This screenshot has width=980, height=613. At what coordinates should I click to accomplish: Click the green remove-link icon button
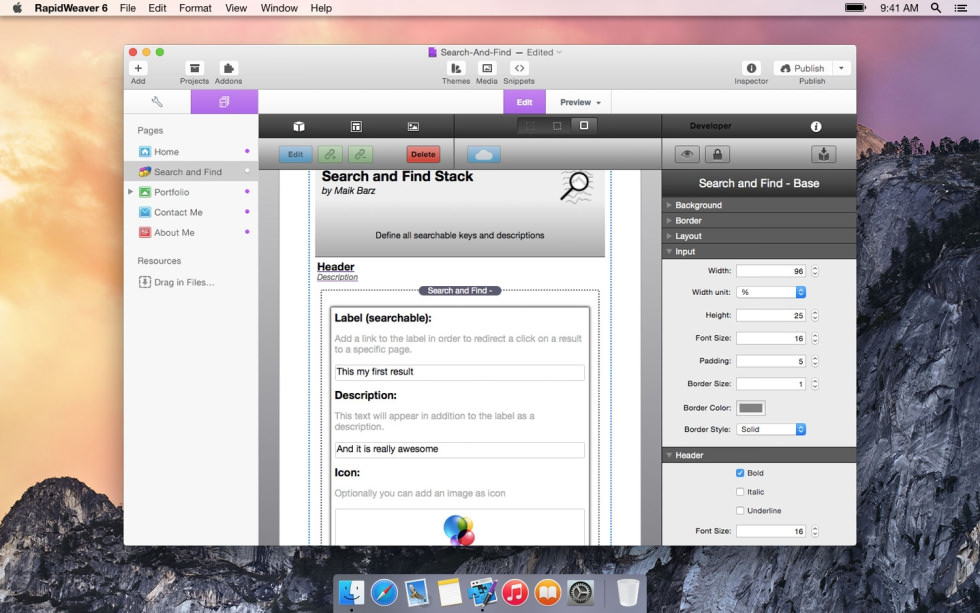(361, 154)
